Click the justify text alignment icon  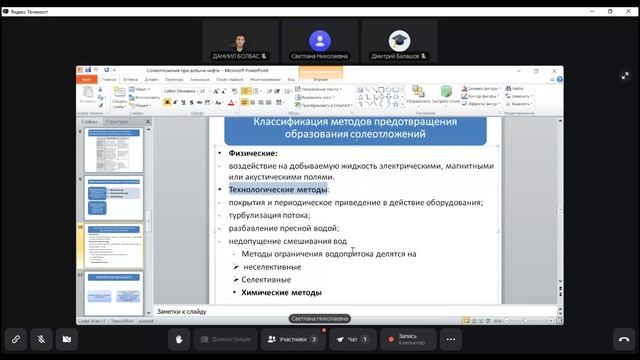pyautogui.click(x=269, y=102)
